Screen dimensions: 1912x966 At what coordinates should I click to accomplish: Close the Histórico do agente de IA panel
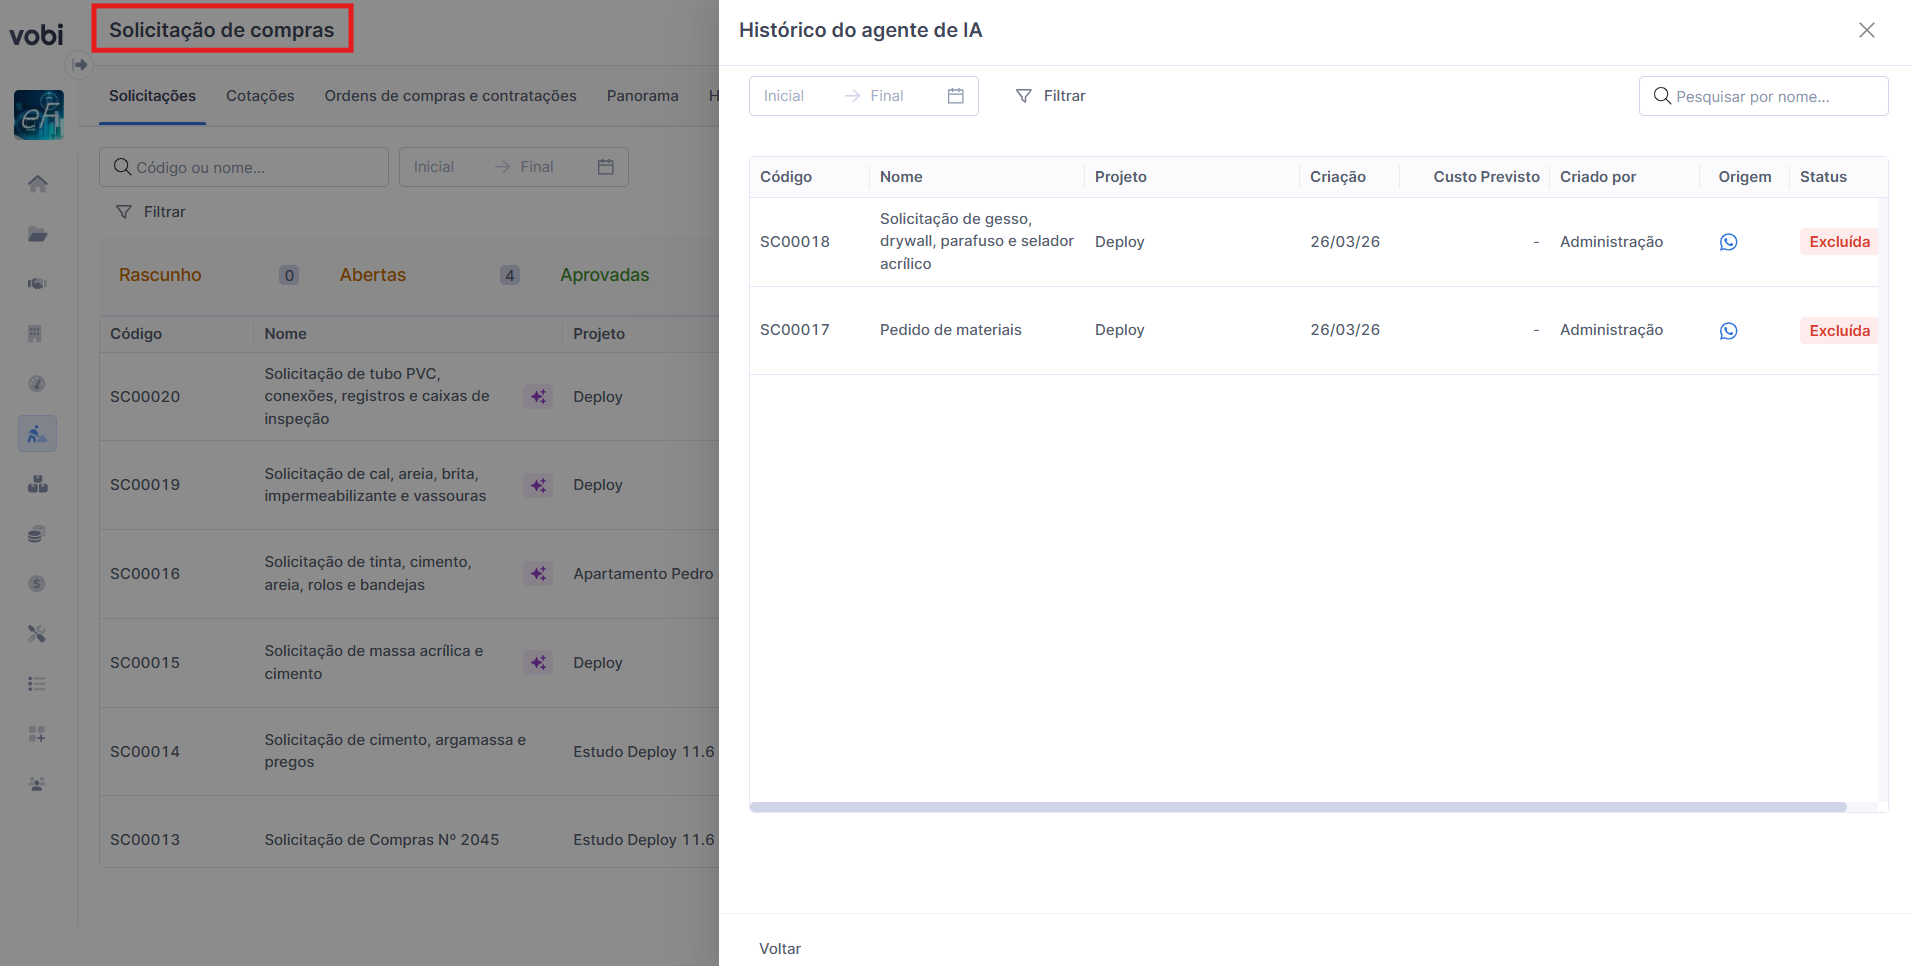tap(1866, 30)
